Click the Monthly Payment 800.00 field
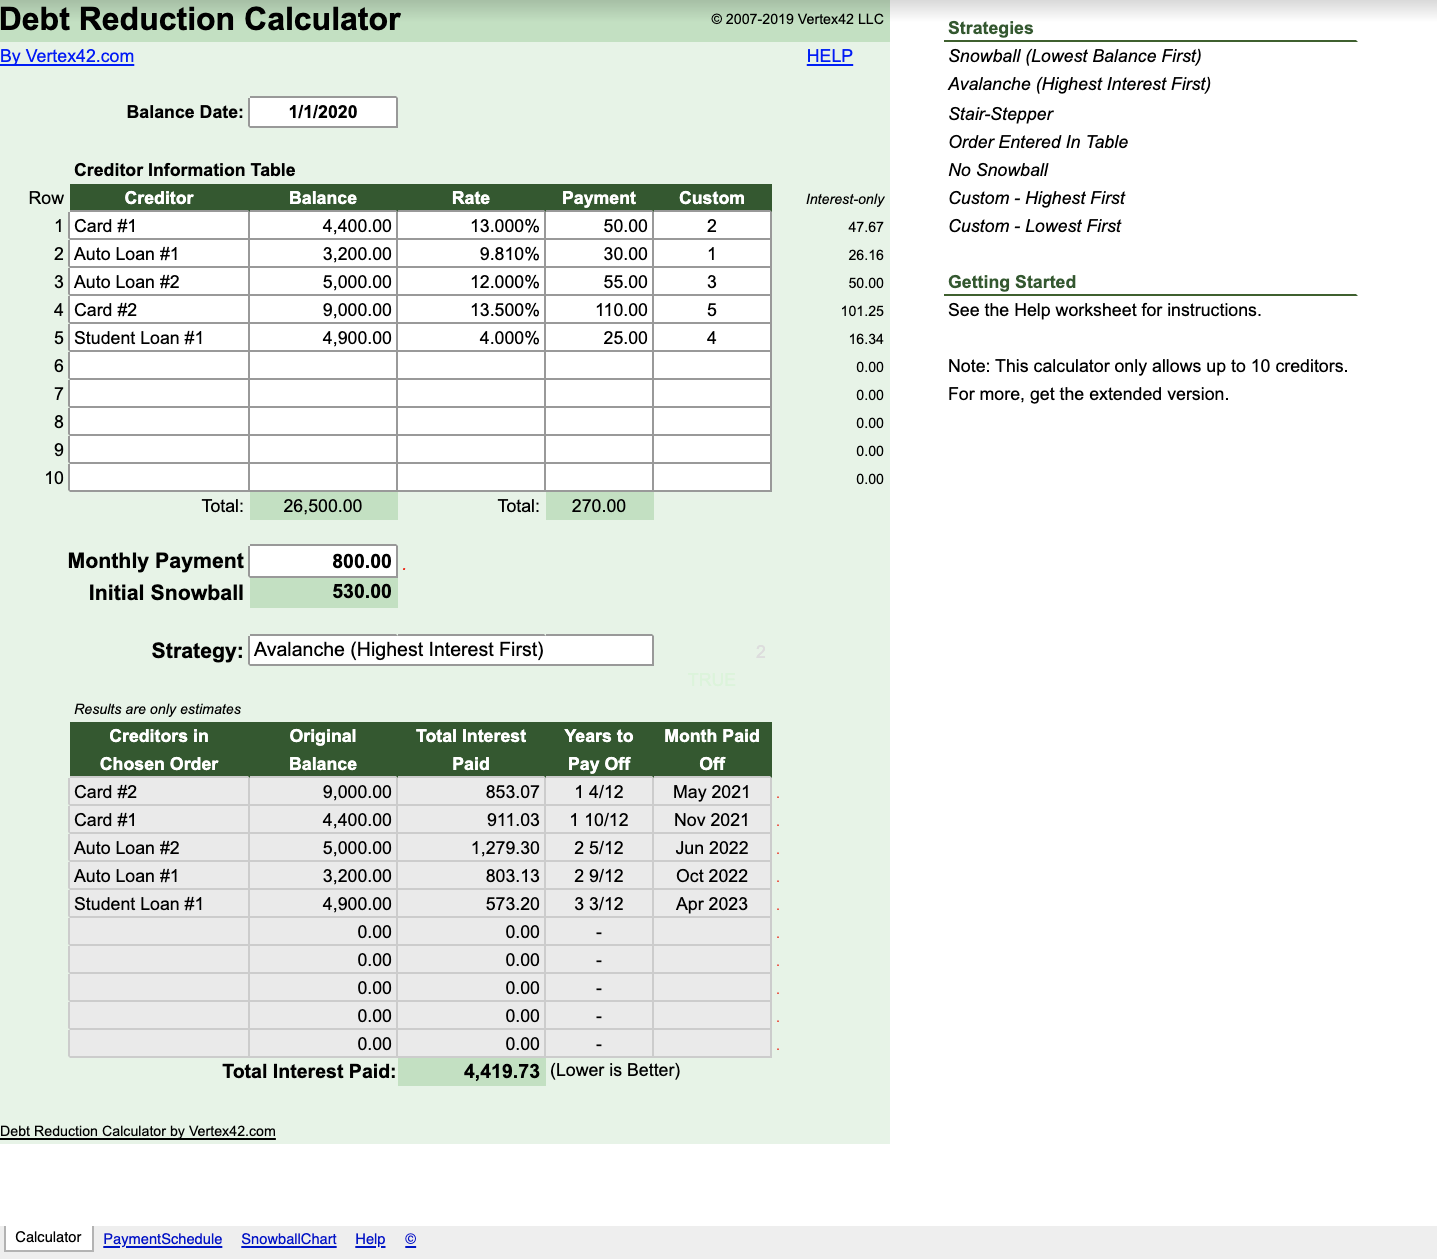The image size is (1437, 1259). click(x=323, y=561)
